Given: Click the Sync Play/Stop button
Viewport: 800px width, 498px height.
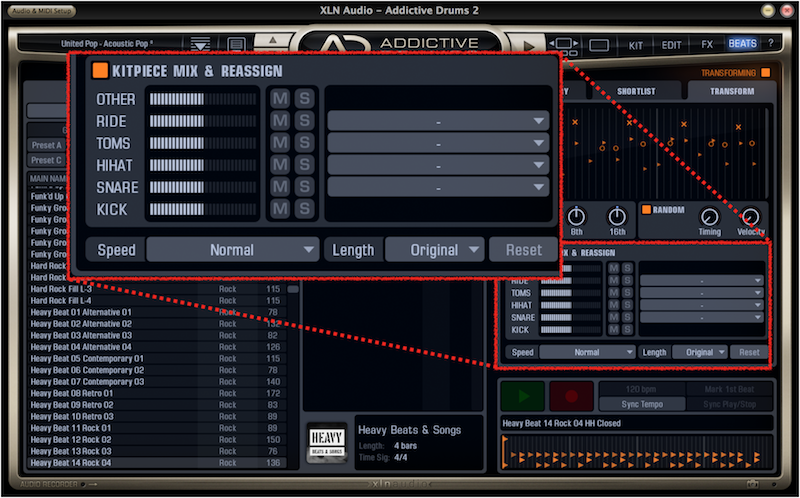Looking at the screenshot, I should pyautogui.click(x=729, y=404).
